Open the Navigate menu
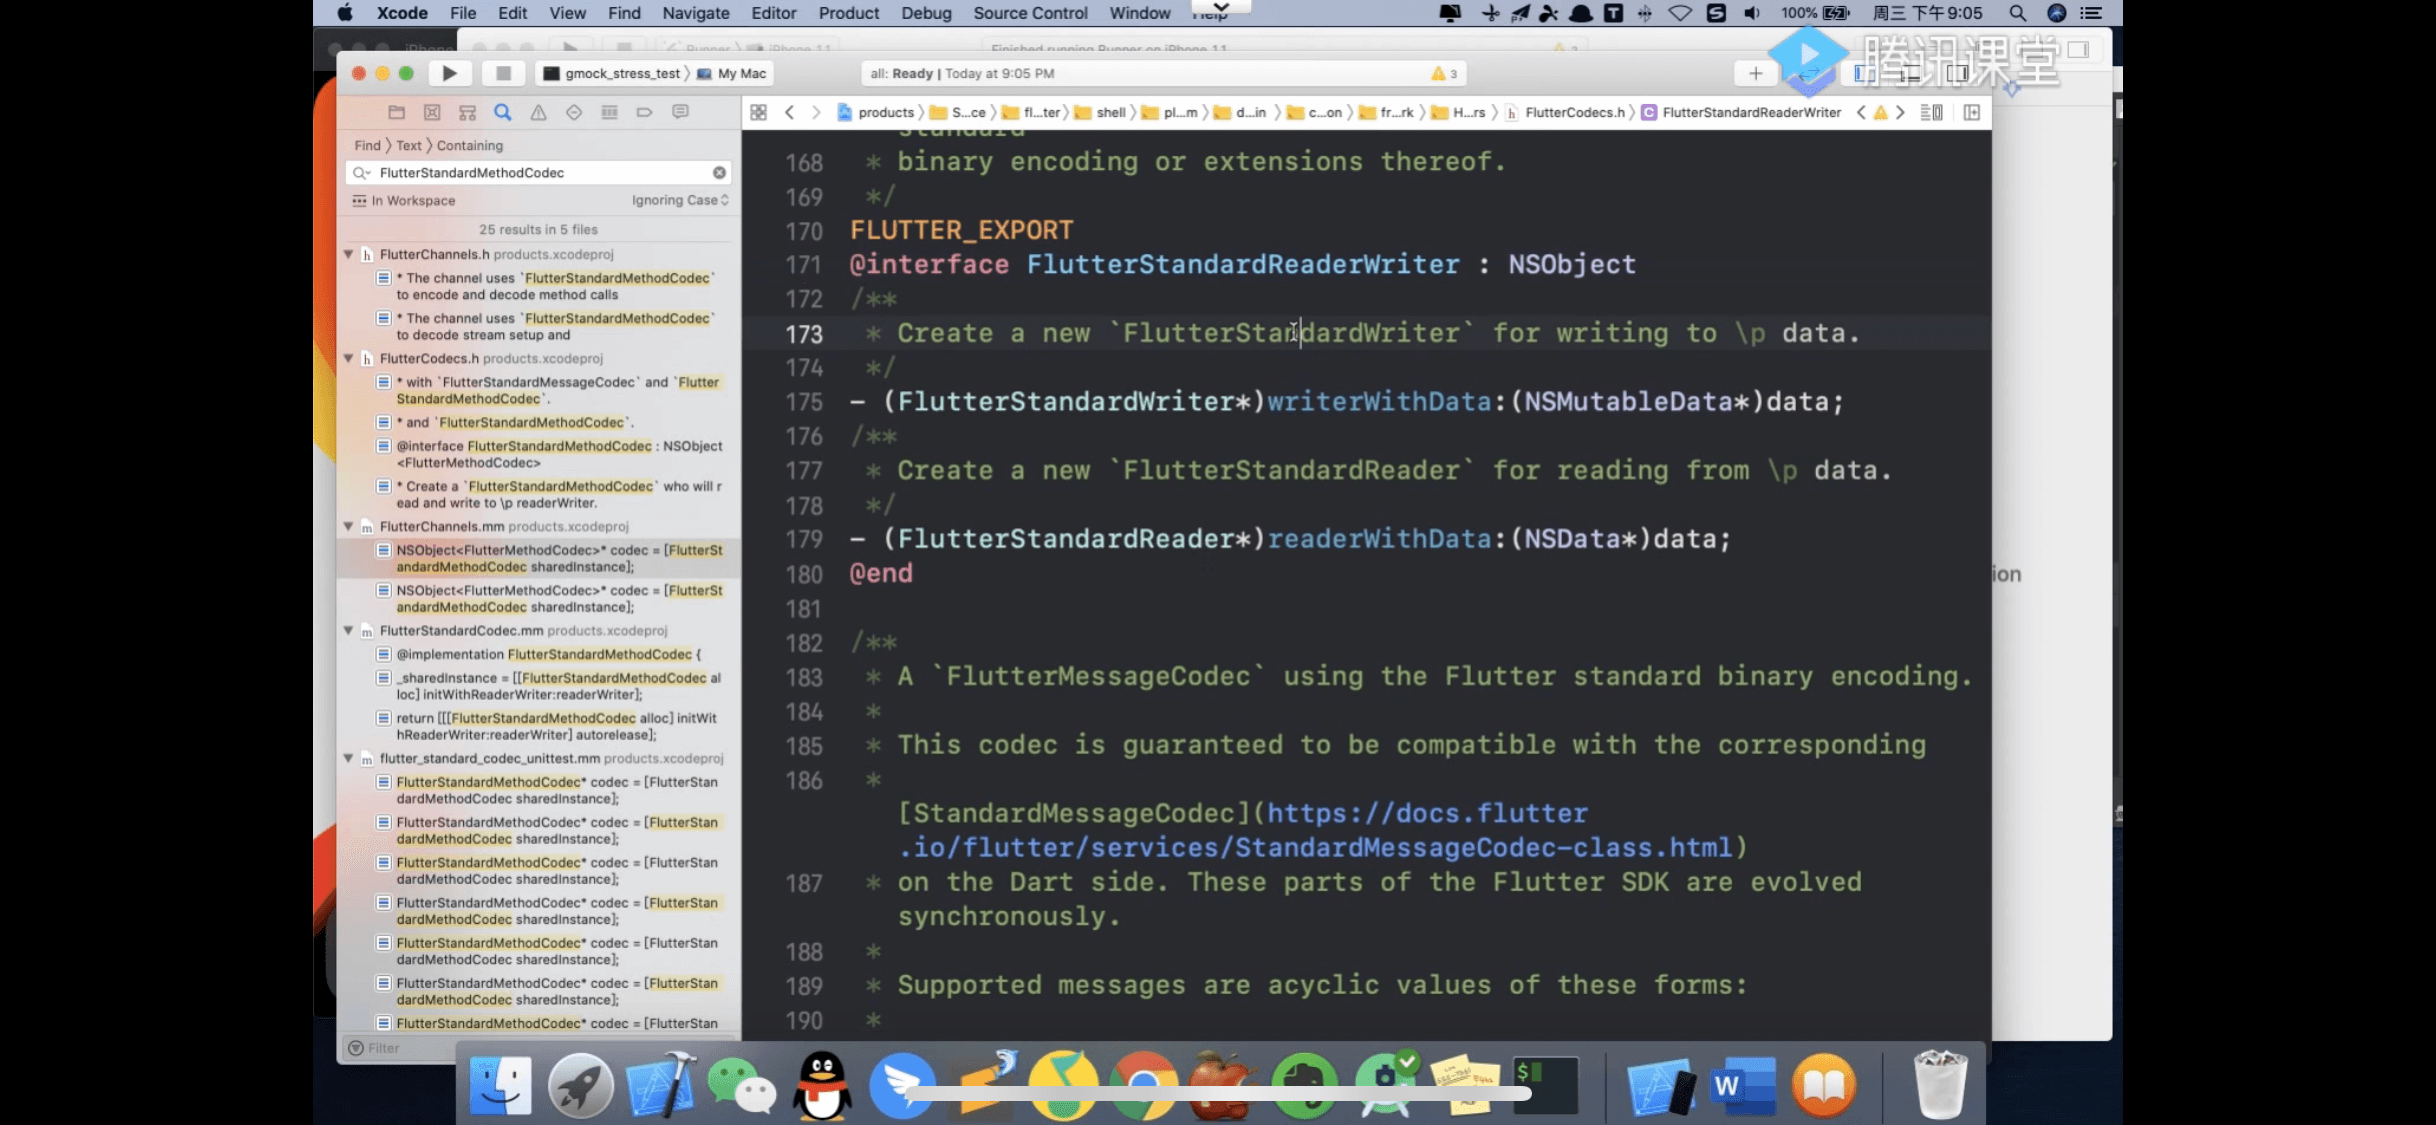Image resolution: width=2436 pixels, height=1125 pixels. (695, 13)
